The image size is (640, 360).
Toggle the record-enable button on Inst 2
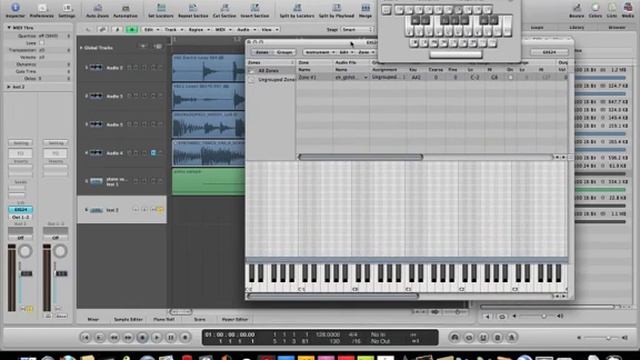click(x=160, y=210)
